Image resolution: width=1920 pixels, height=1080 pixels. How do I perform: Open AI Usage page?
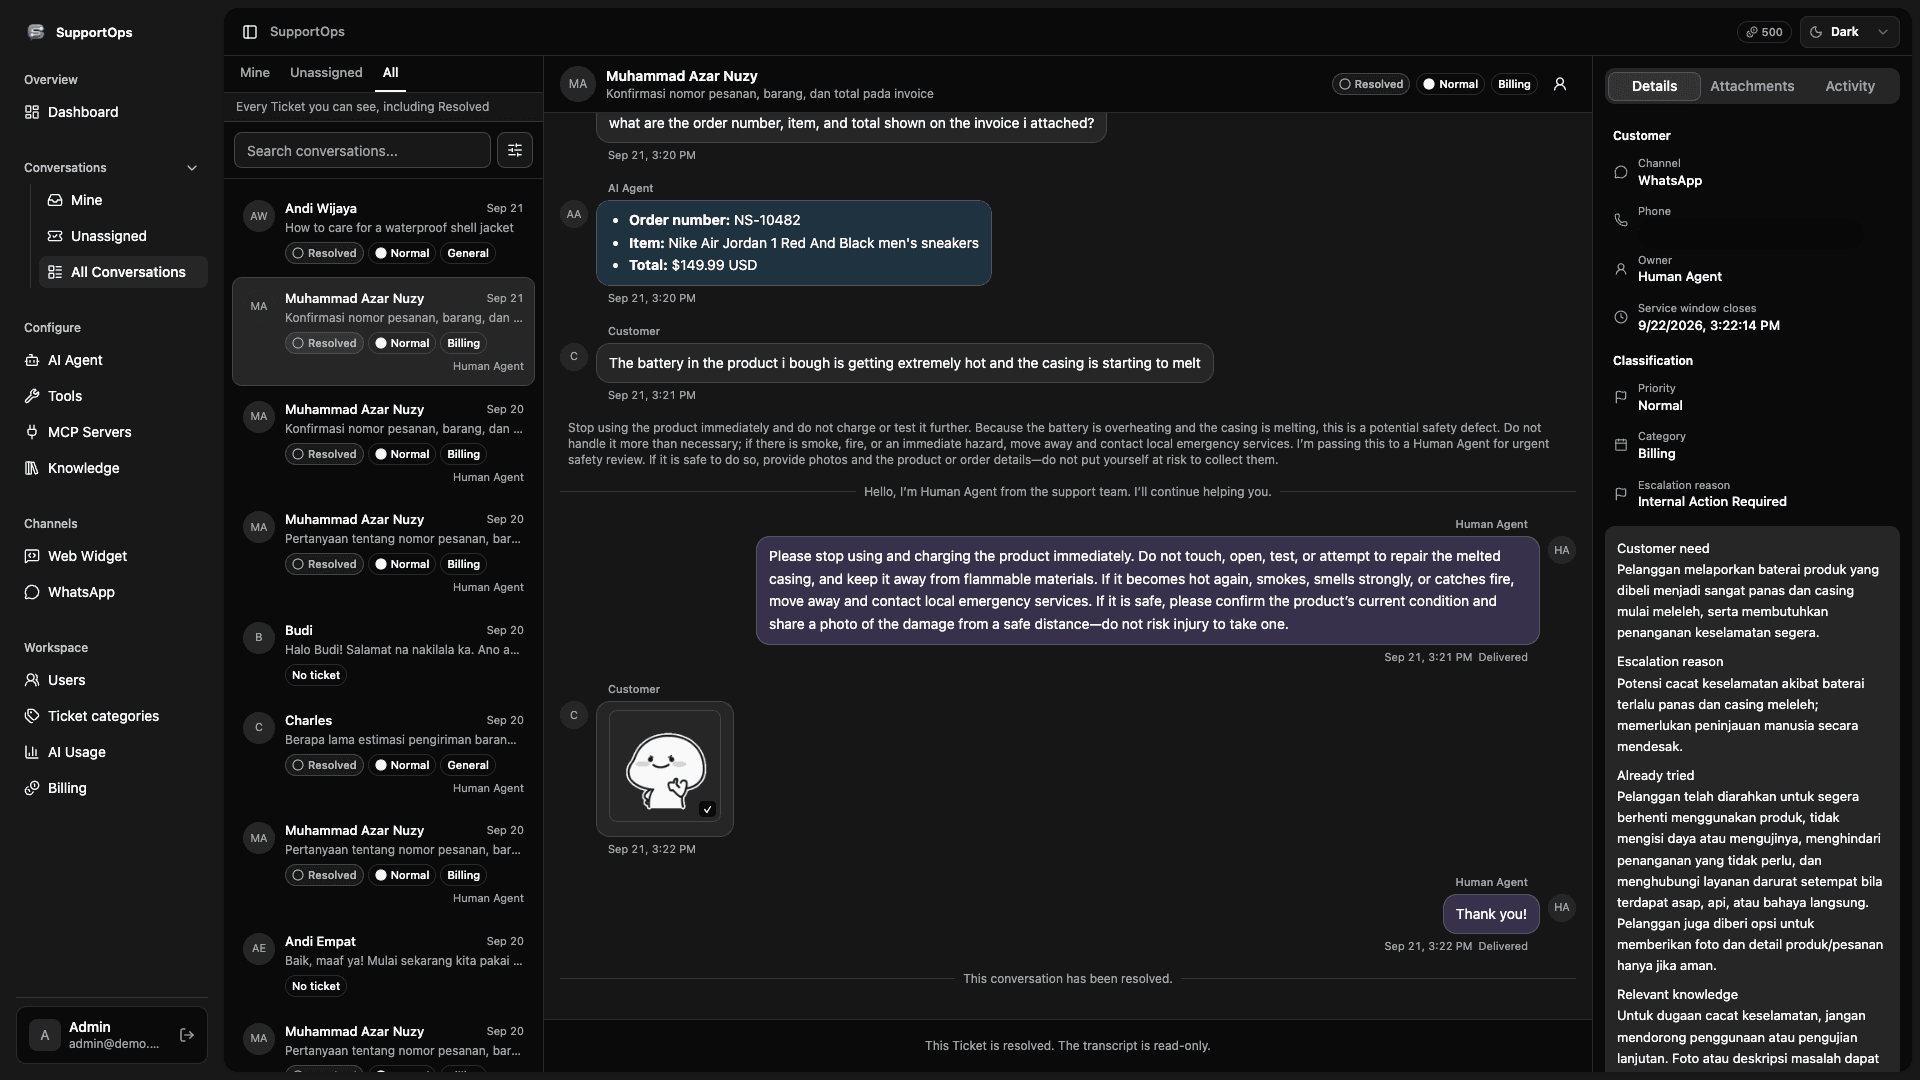click(112, 752)
